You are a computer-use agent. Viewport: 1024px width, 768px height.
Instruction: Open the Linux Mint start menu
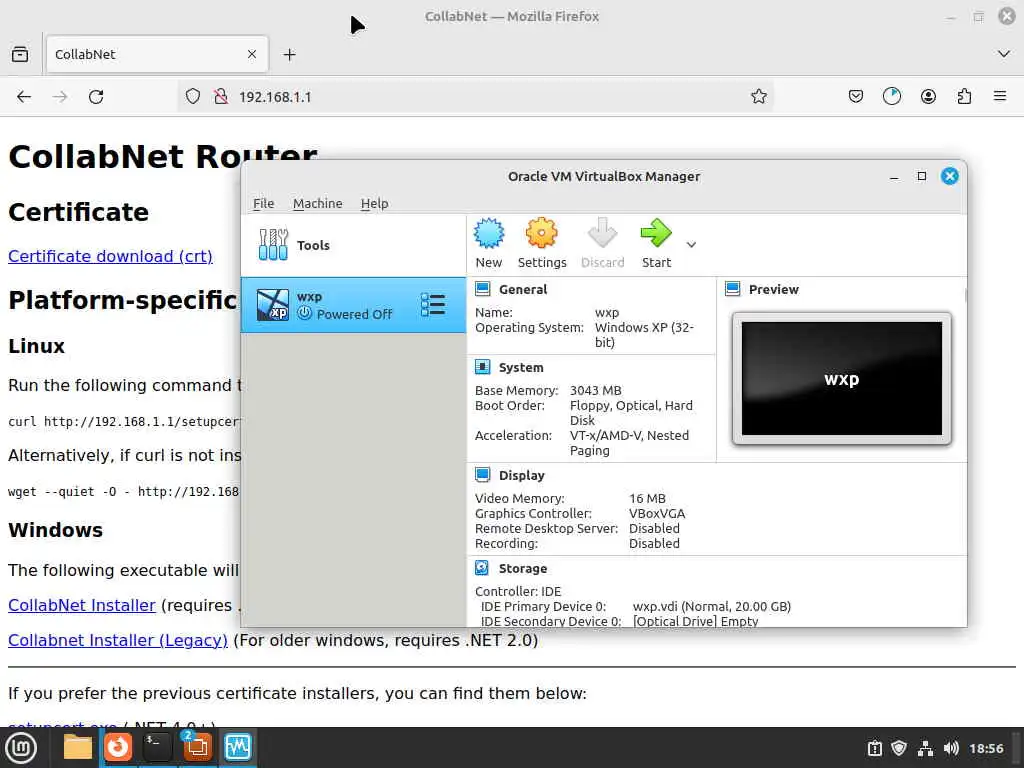(x=21, y=748)
